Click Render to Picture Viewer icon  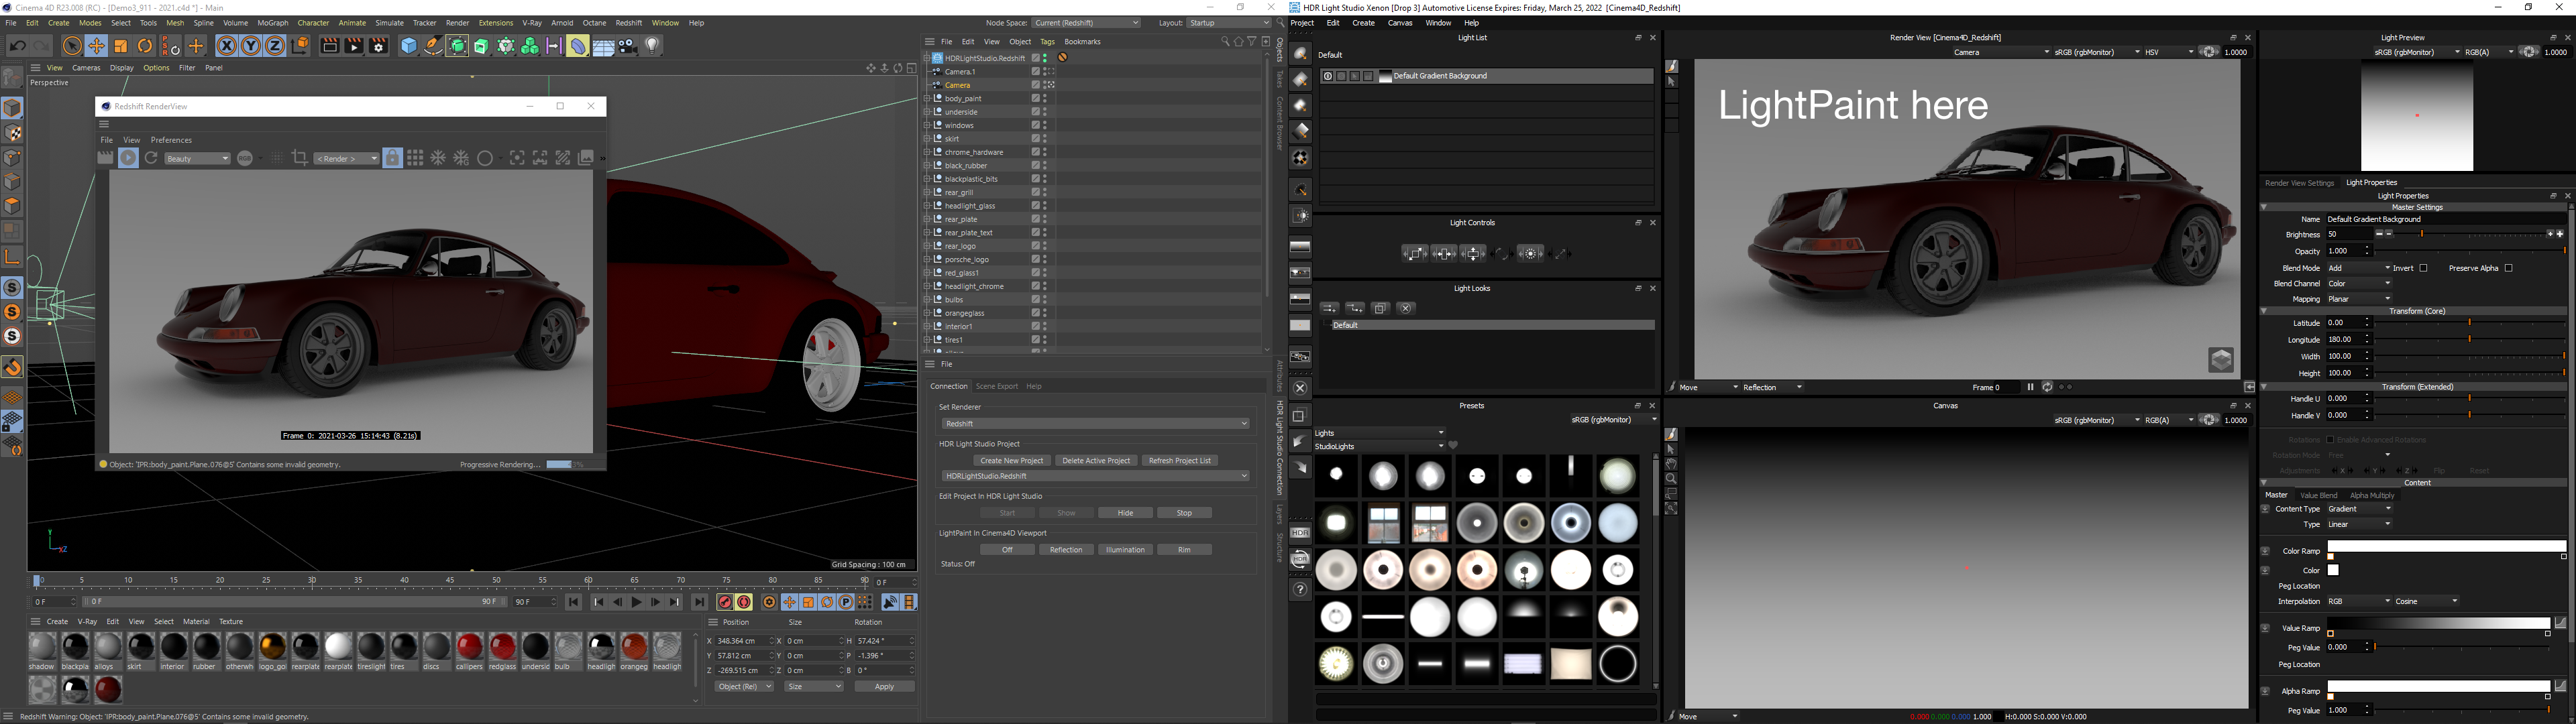(x=354, y=46)
